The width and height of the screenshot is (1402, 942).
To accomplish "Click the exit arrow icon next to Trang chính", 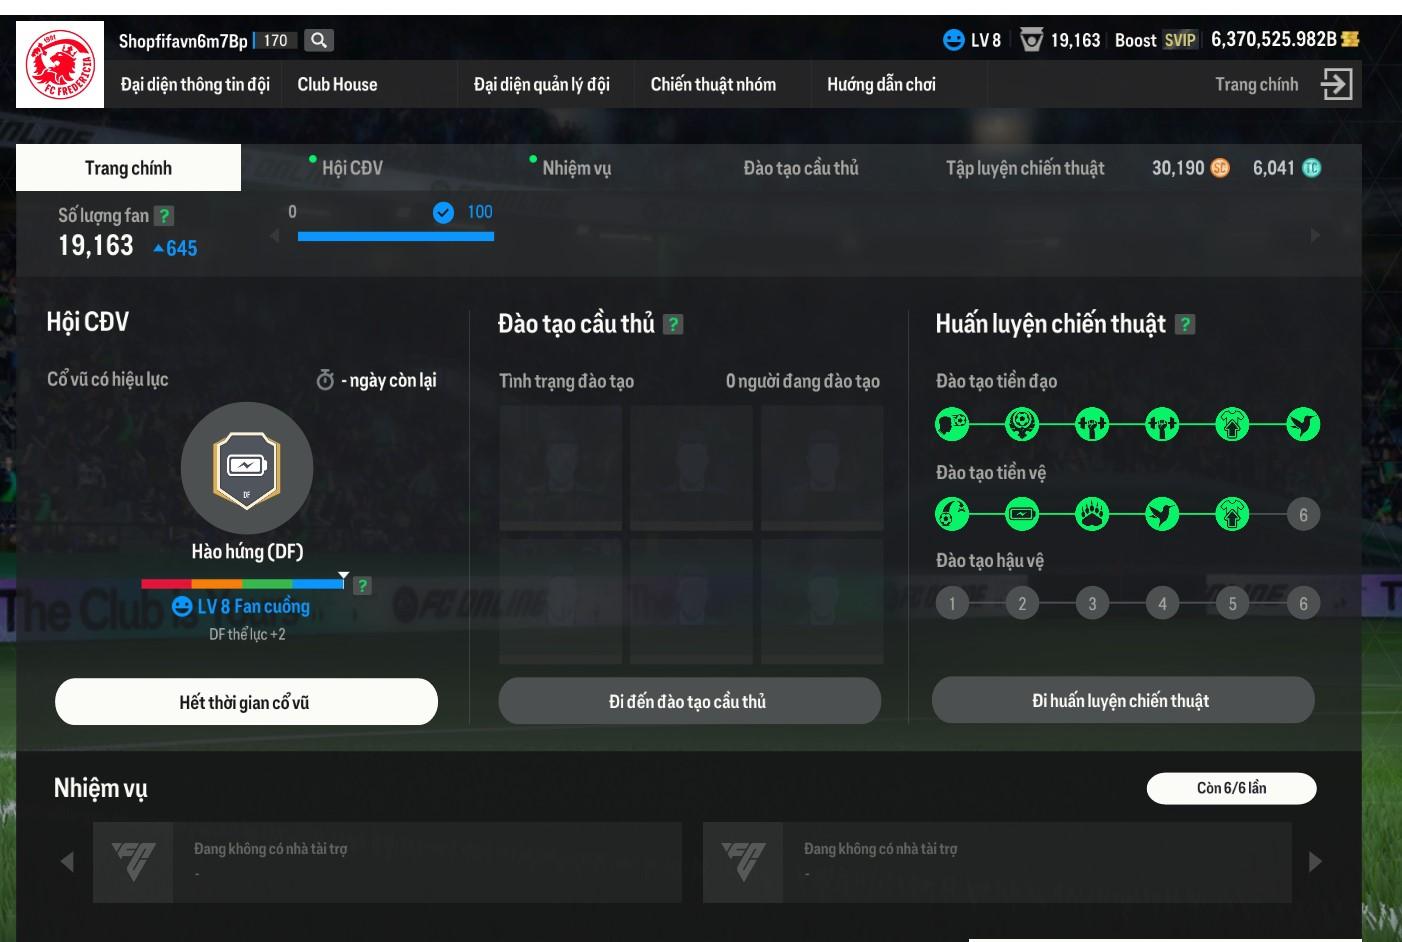I will point(1336,84).
